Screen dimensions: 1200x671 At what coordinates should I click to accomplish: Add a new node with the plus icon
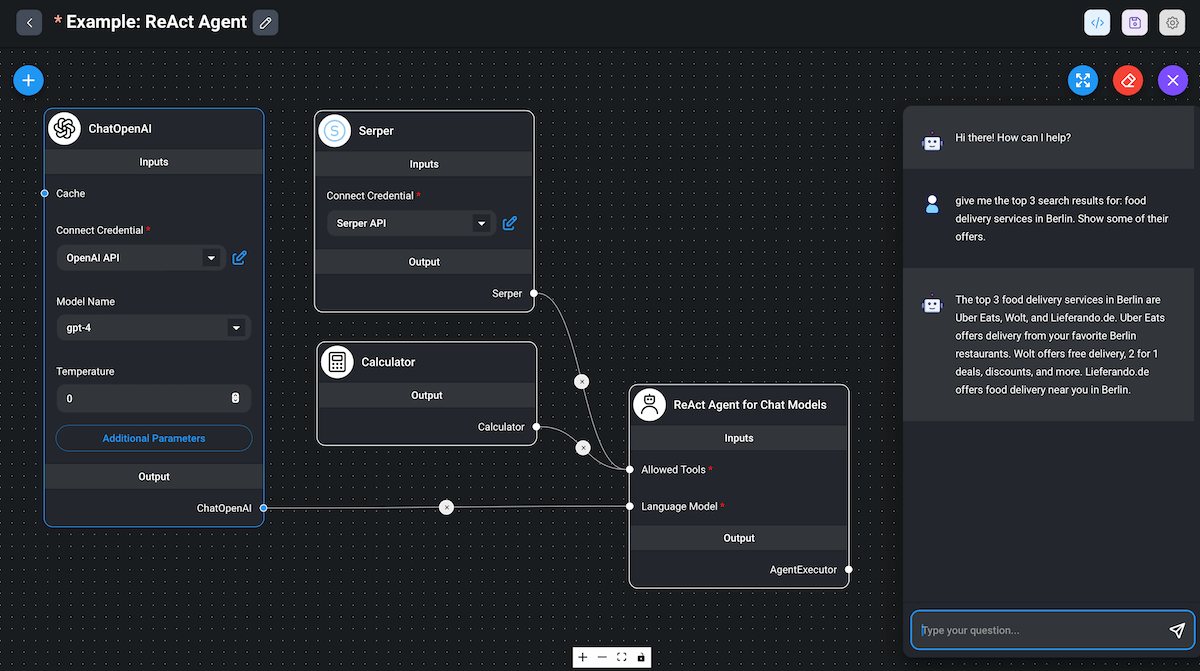(28, 80)
